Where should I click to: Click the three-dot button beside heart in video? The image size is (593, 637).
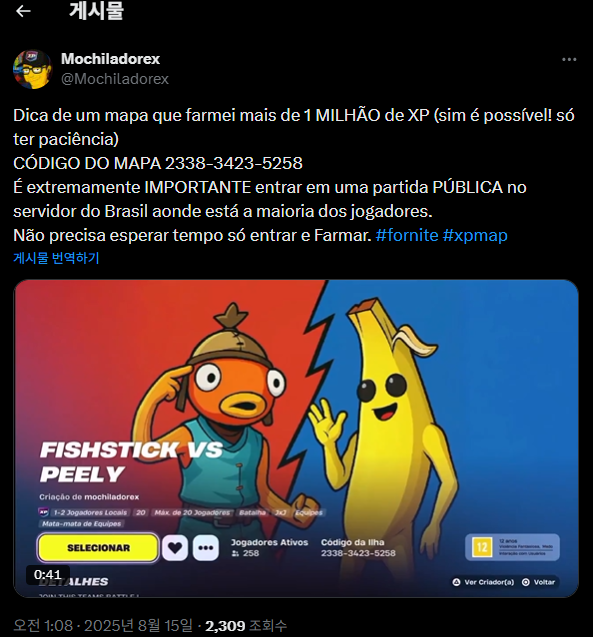pos(206,548)
